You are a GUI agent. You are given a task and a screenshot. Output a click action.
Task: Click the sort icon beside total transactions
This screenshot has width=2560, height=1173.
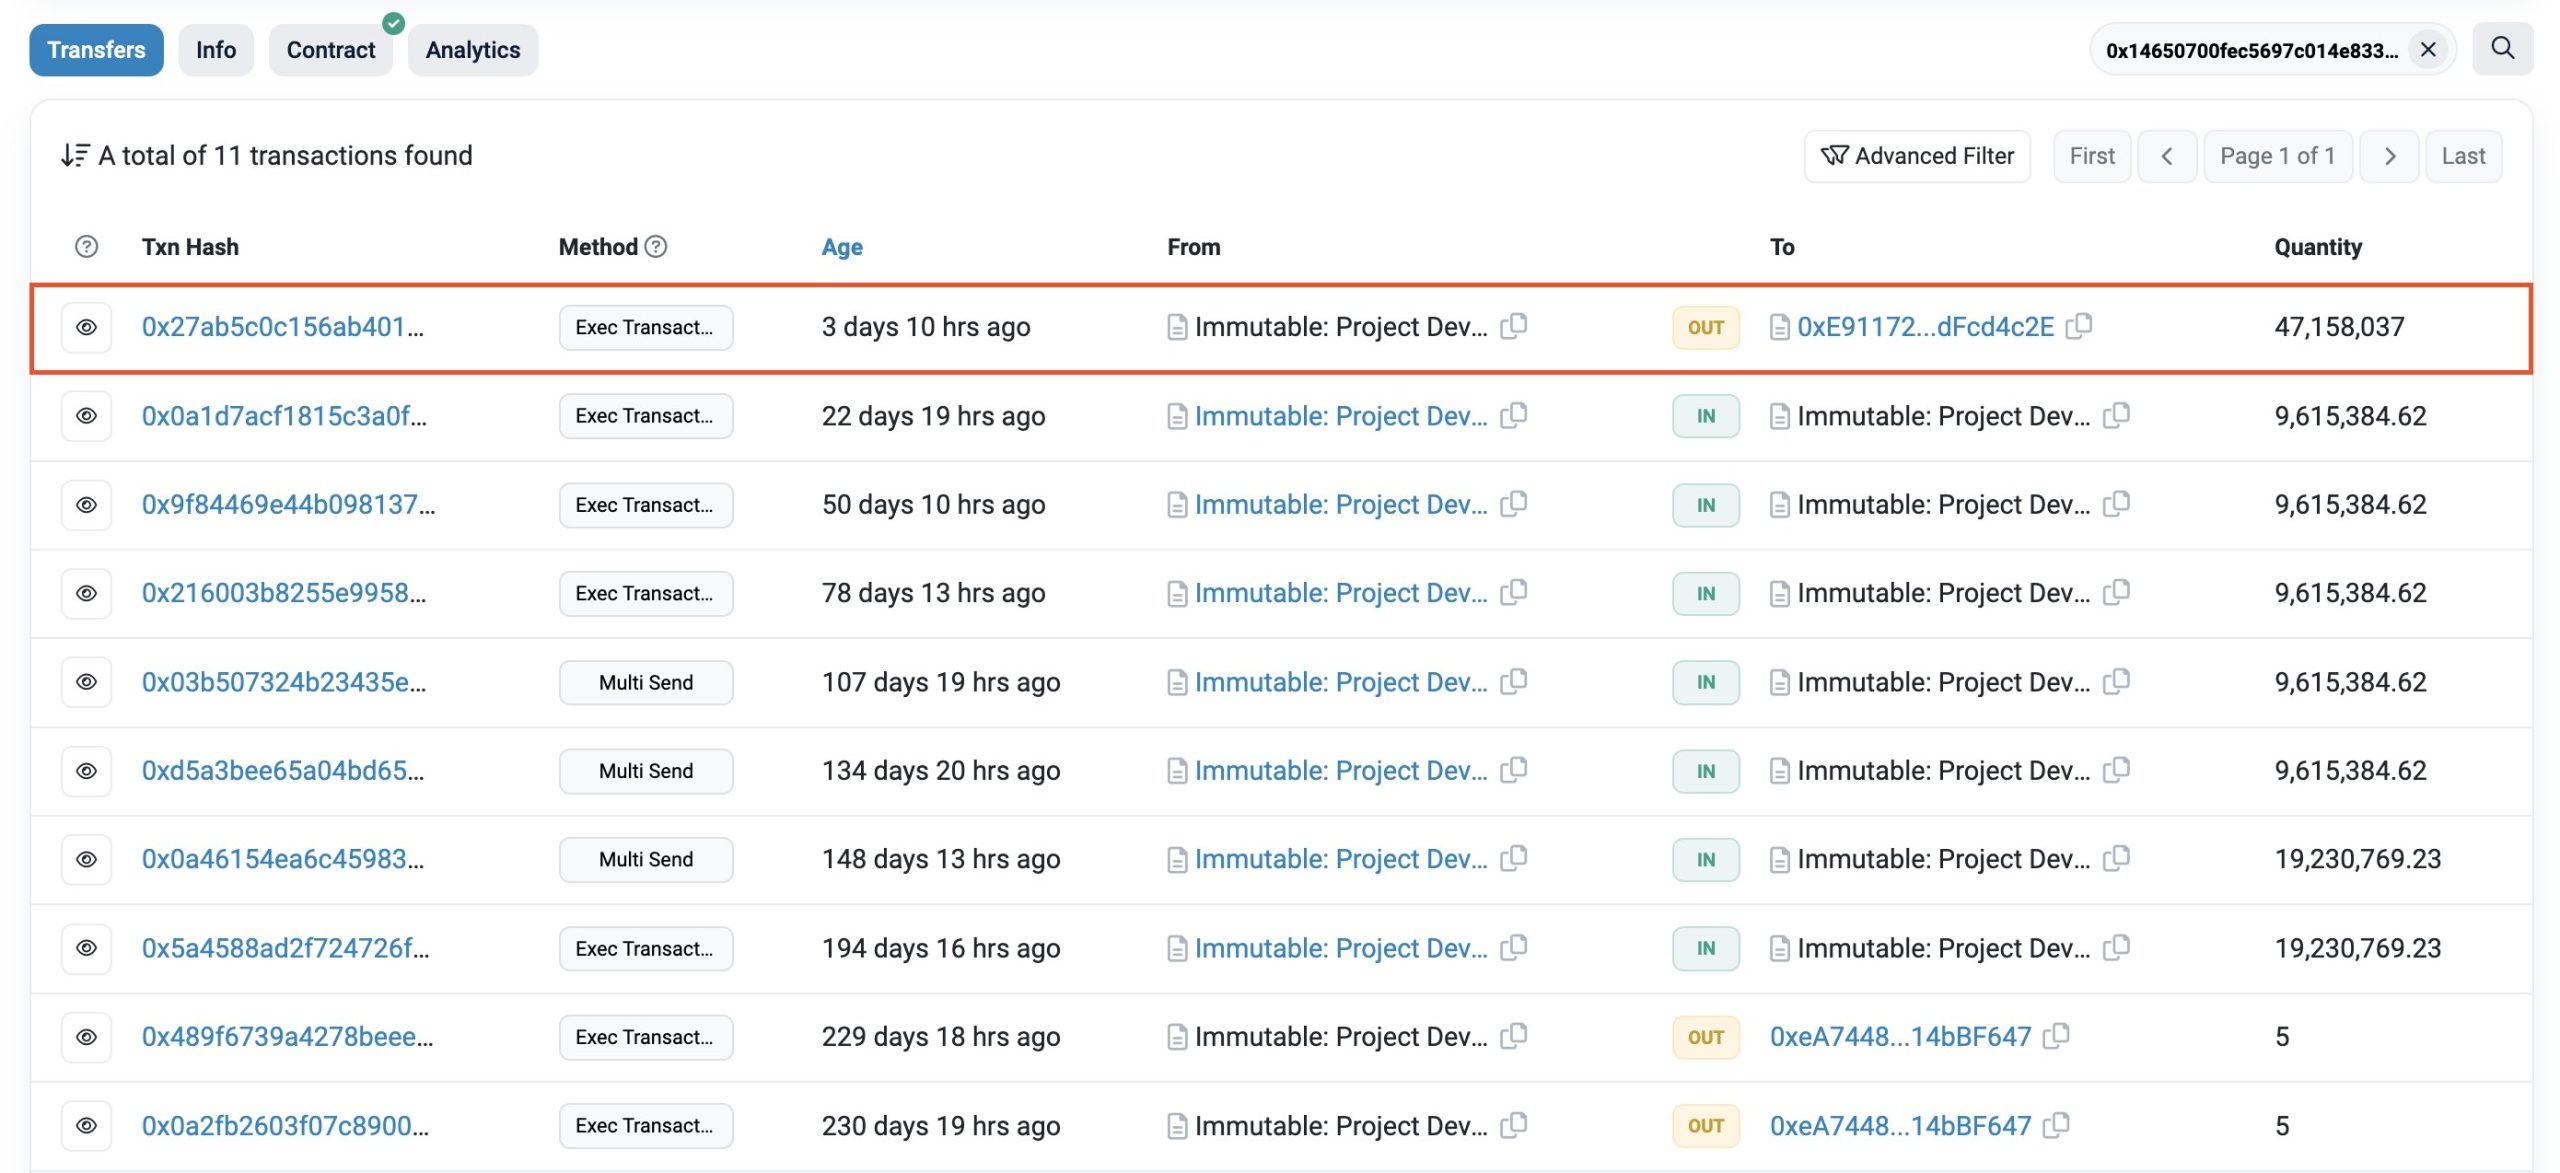75,155
